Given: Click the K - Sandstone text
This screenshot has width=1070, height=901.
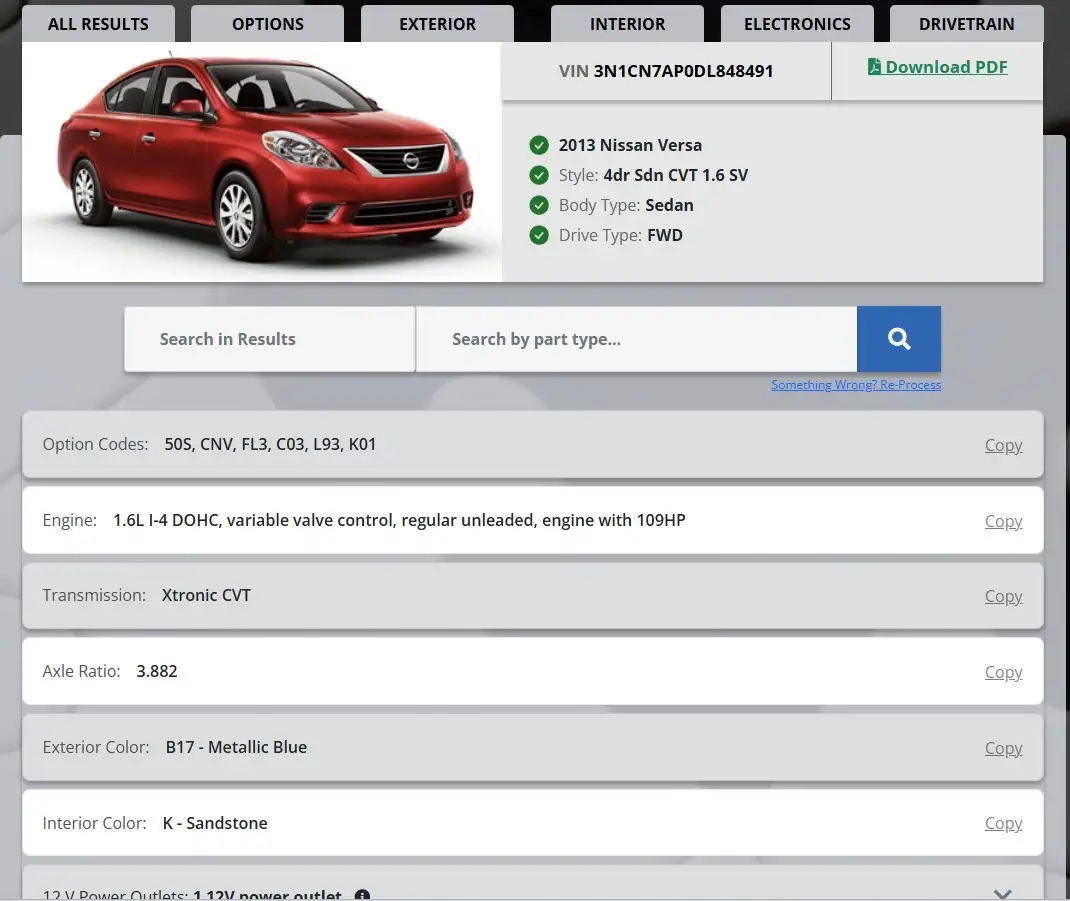Looking at the screenshot, I should click(x=215, y=823).
